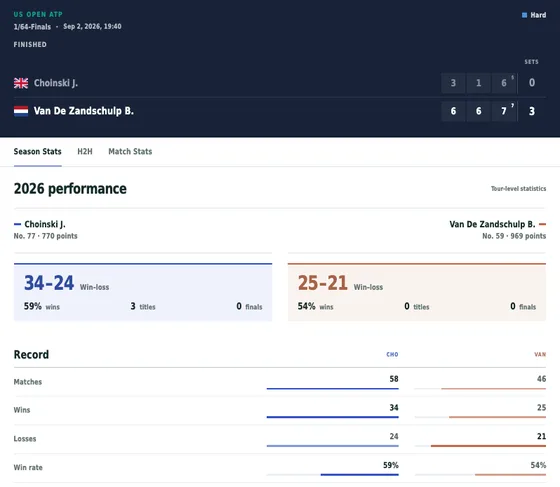Click the blue Hard surface indicator square
This screenshot has height=487, width=560.
(524, 15)
